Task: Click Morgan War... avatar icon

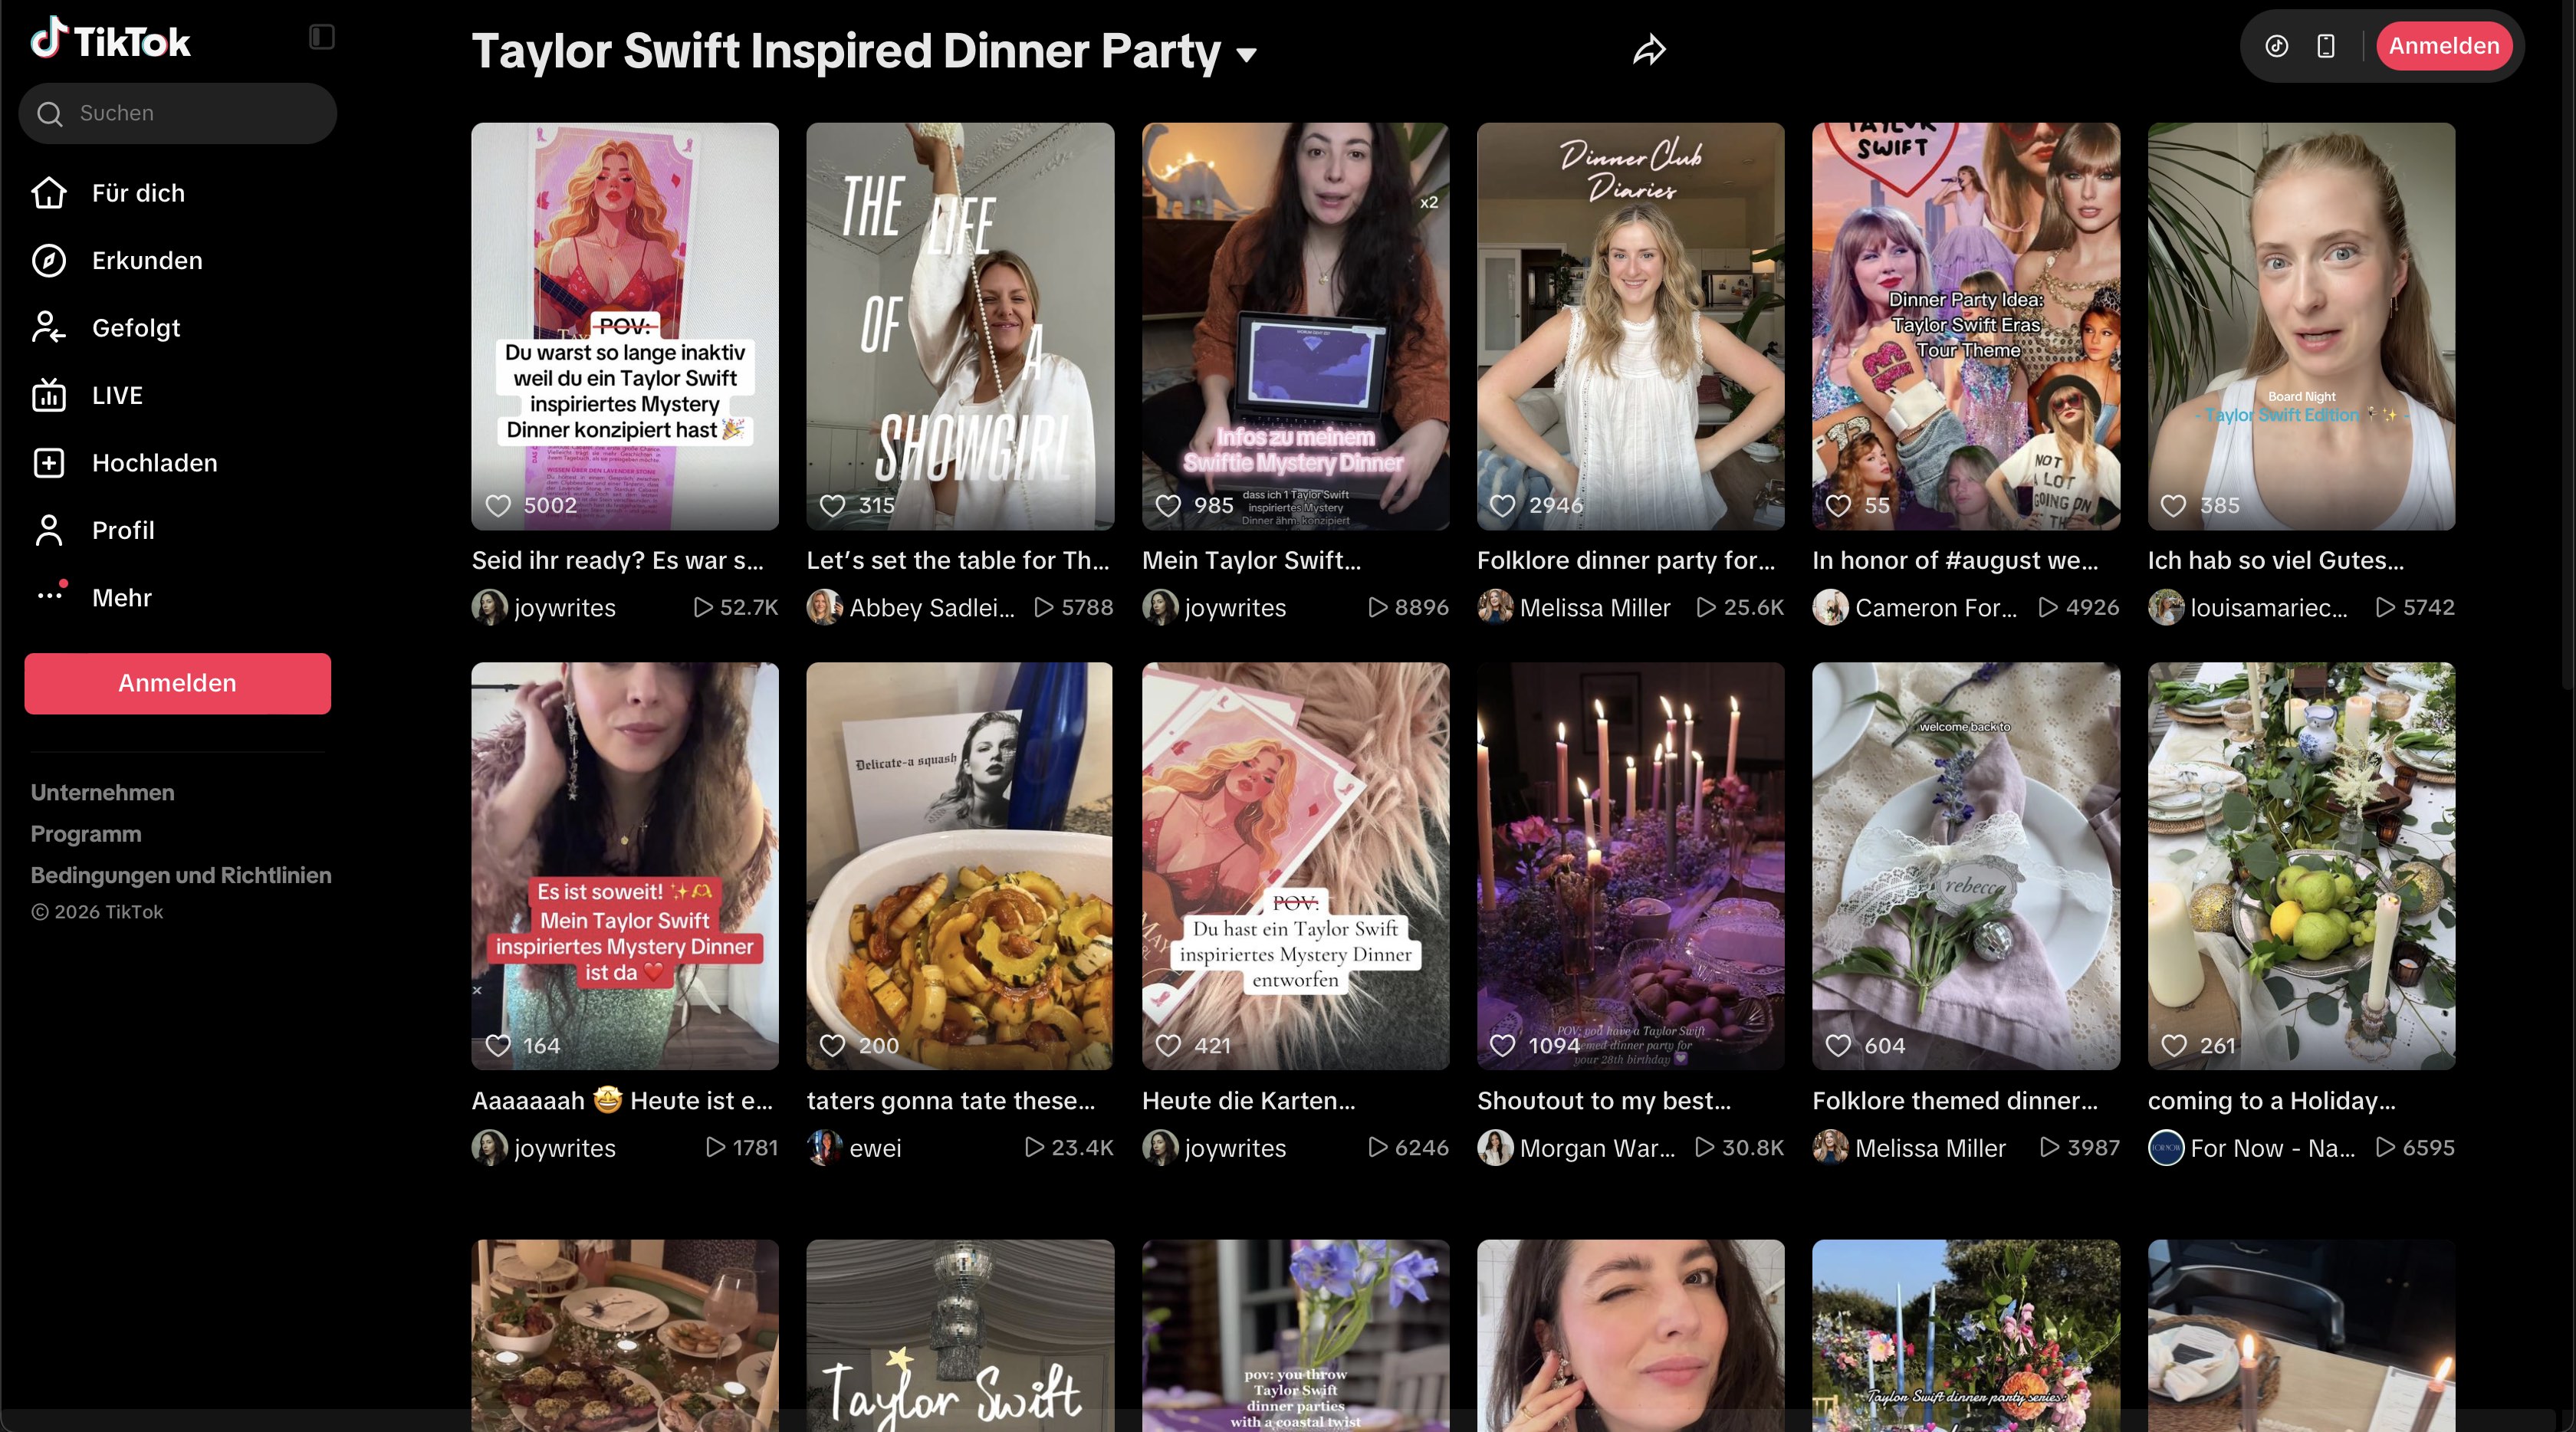Action: (x=1495, y=1147)
